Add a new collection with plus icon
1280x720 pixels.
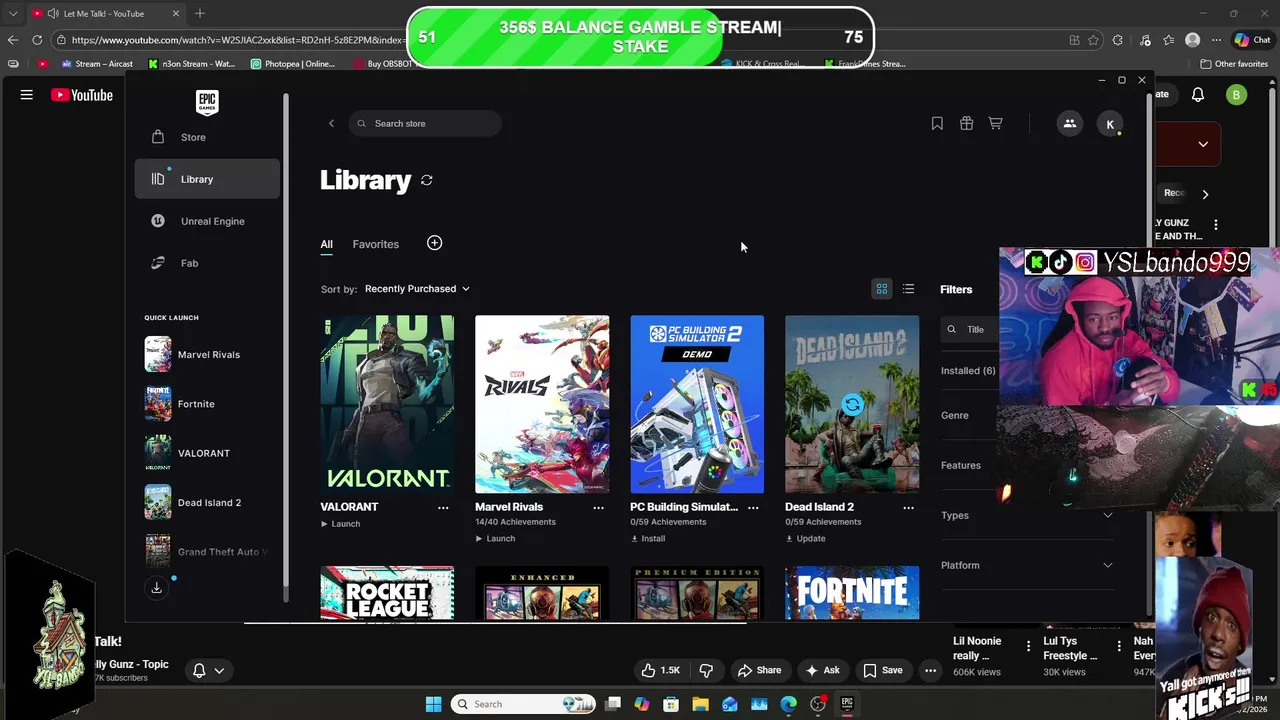434,243
